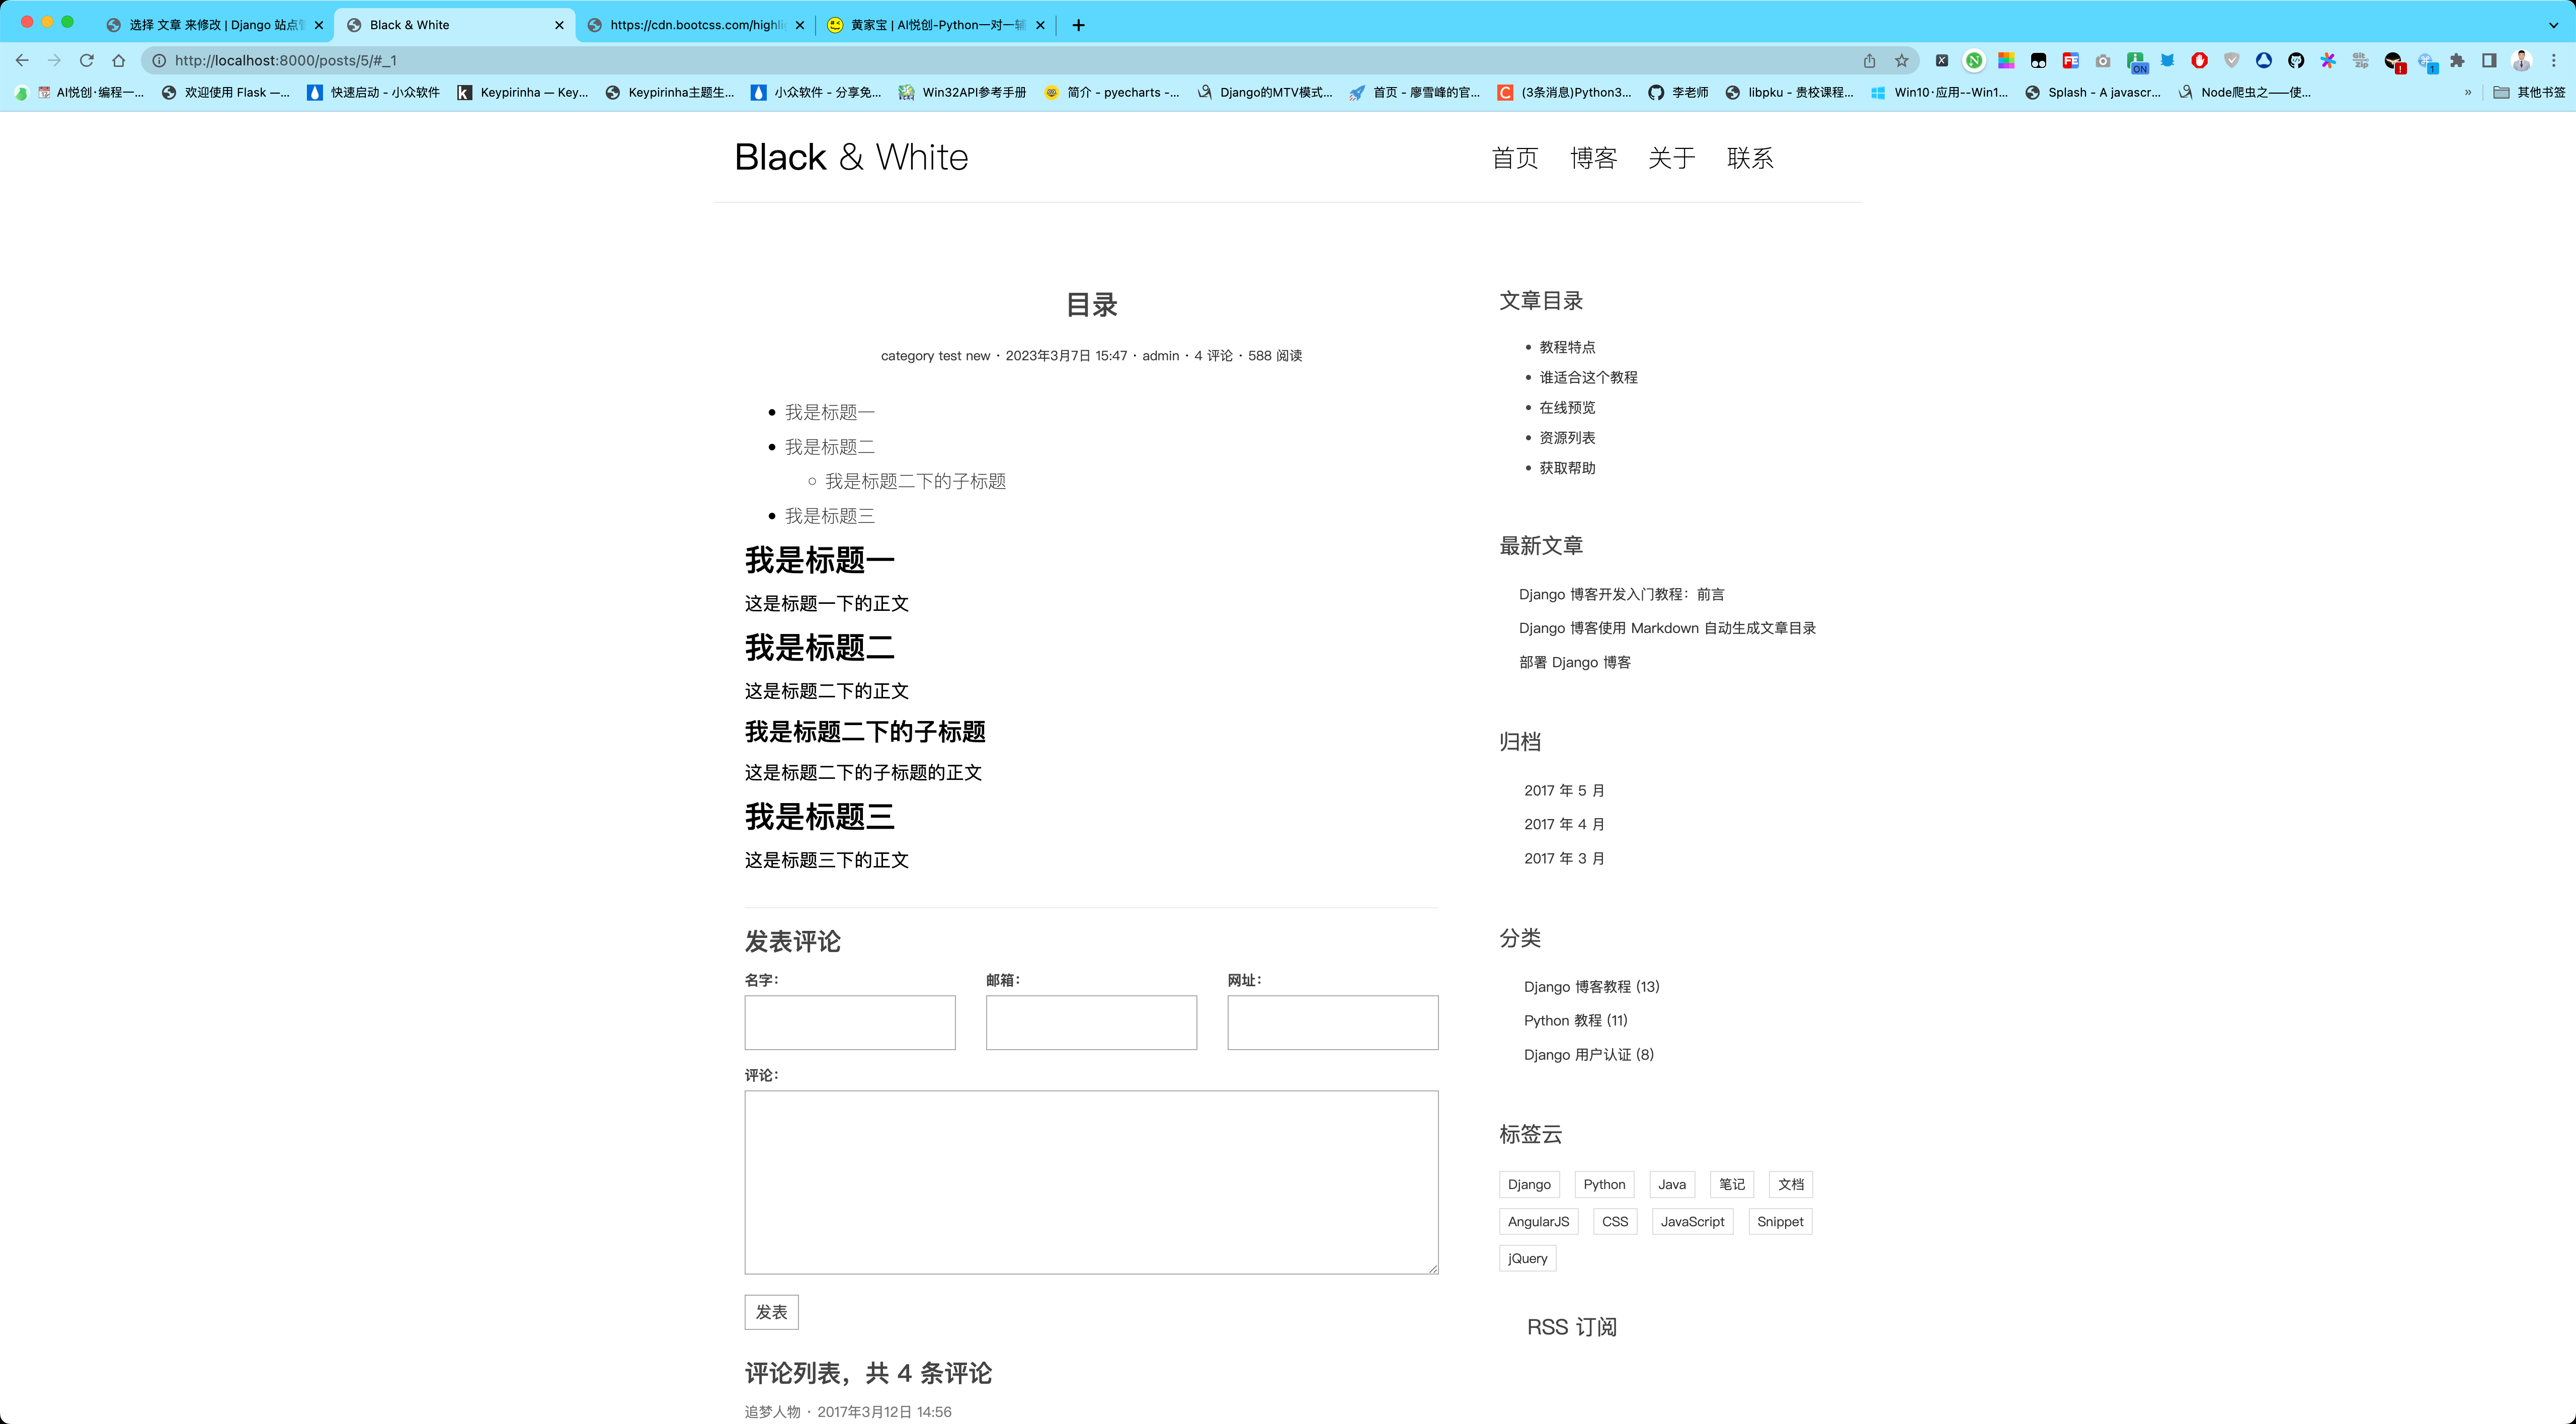The height and width of the screenshot is (1424, 2576).
Task: Open the Win32API参考手册 bookmark
Action: tap(962, 92)
